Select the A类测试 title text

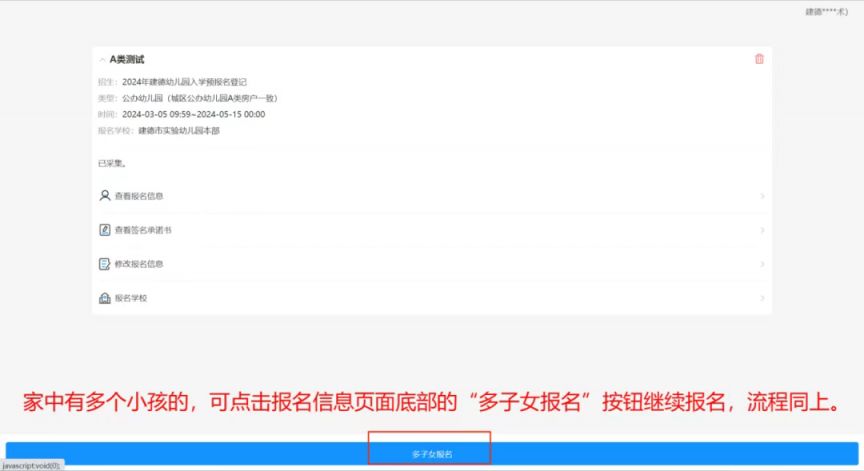pyautogui.click(x=127, y=59)
